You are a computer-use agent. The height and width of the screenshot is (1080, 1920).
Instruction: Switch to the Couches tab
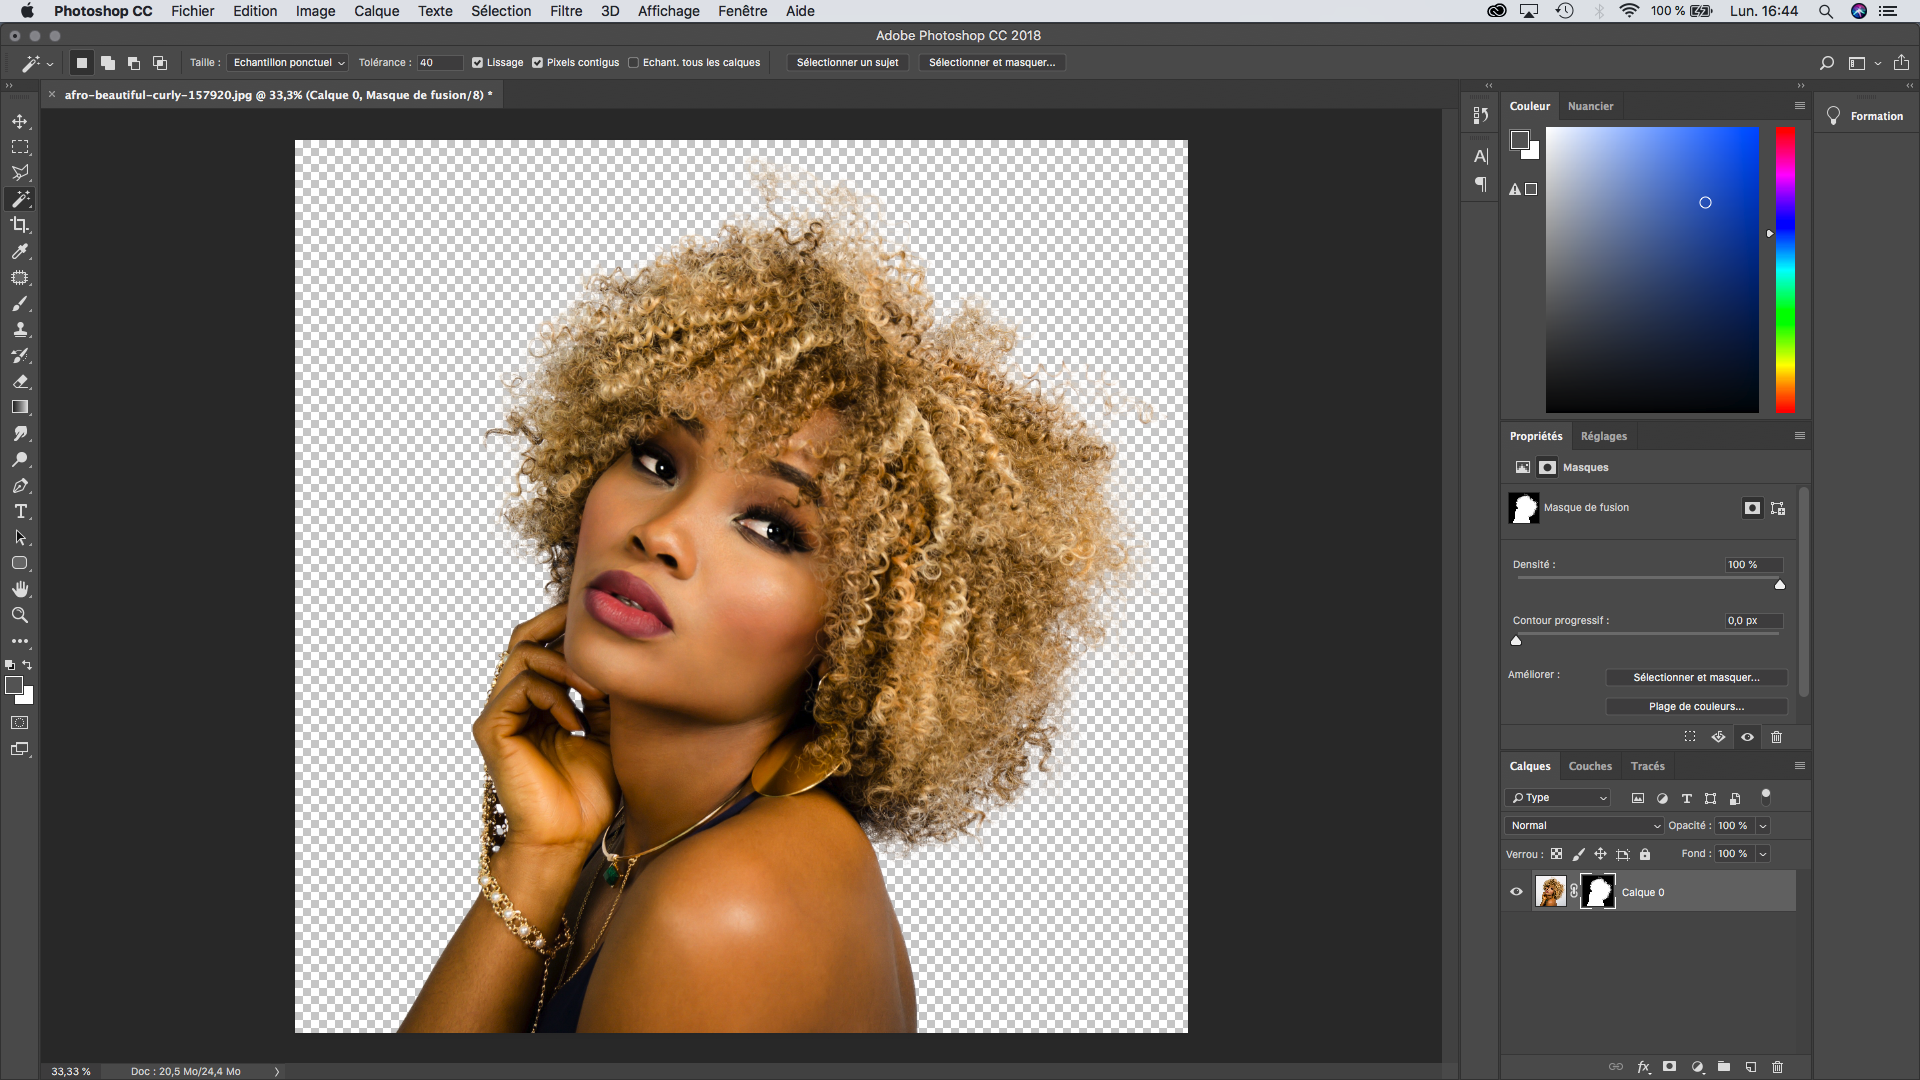coord(1590,766)
